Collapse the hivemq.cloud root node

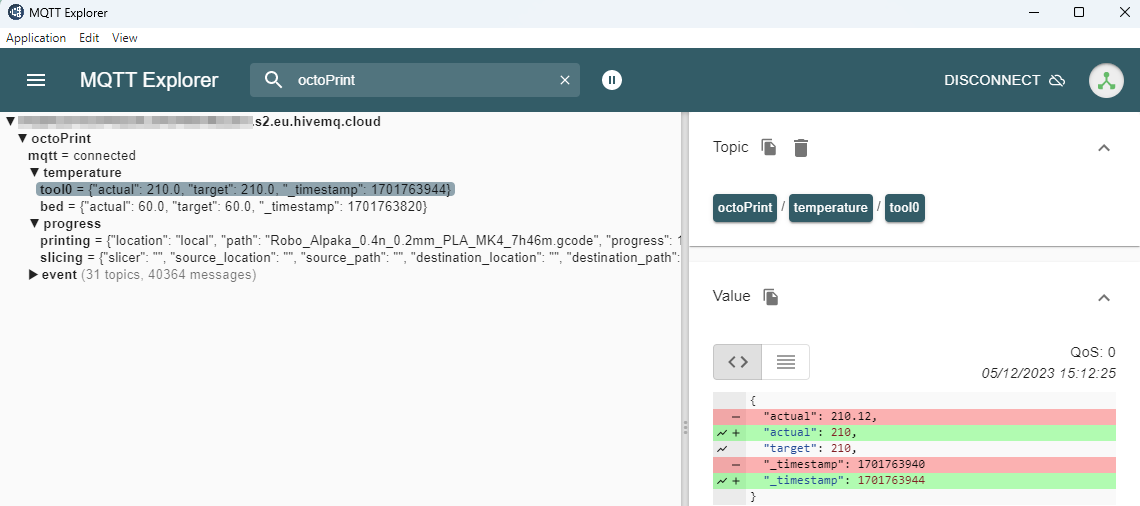pyautogui.click(x=9, y=121)
